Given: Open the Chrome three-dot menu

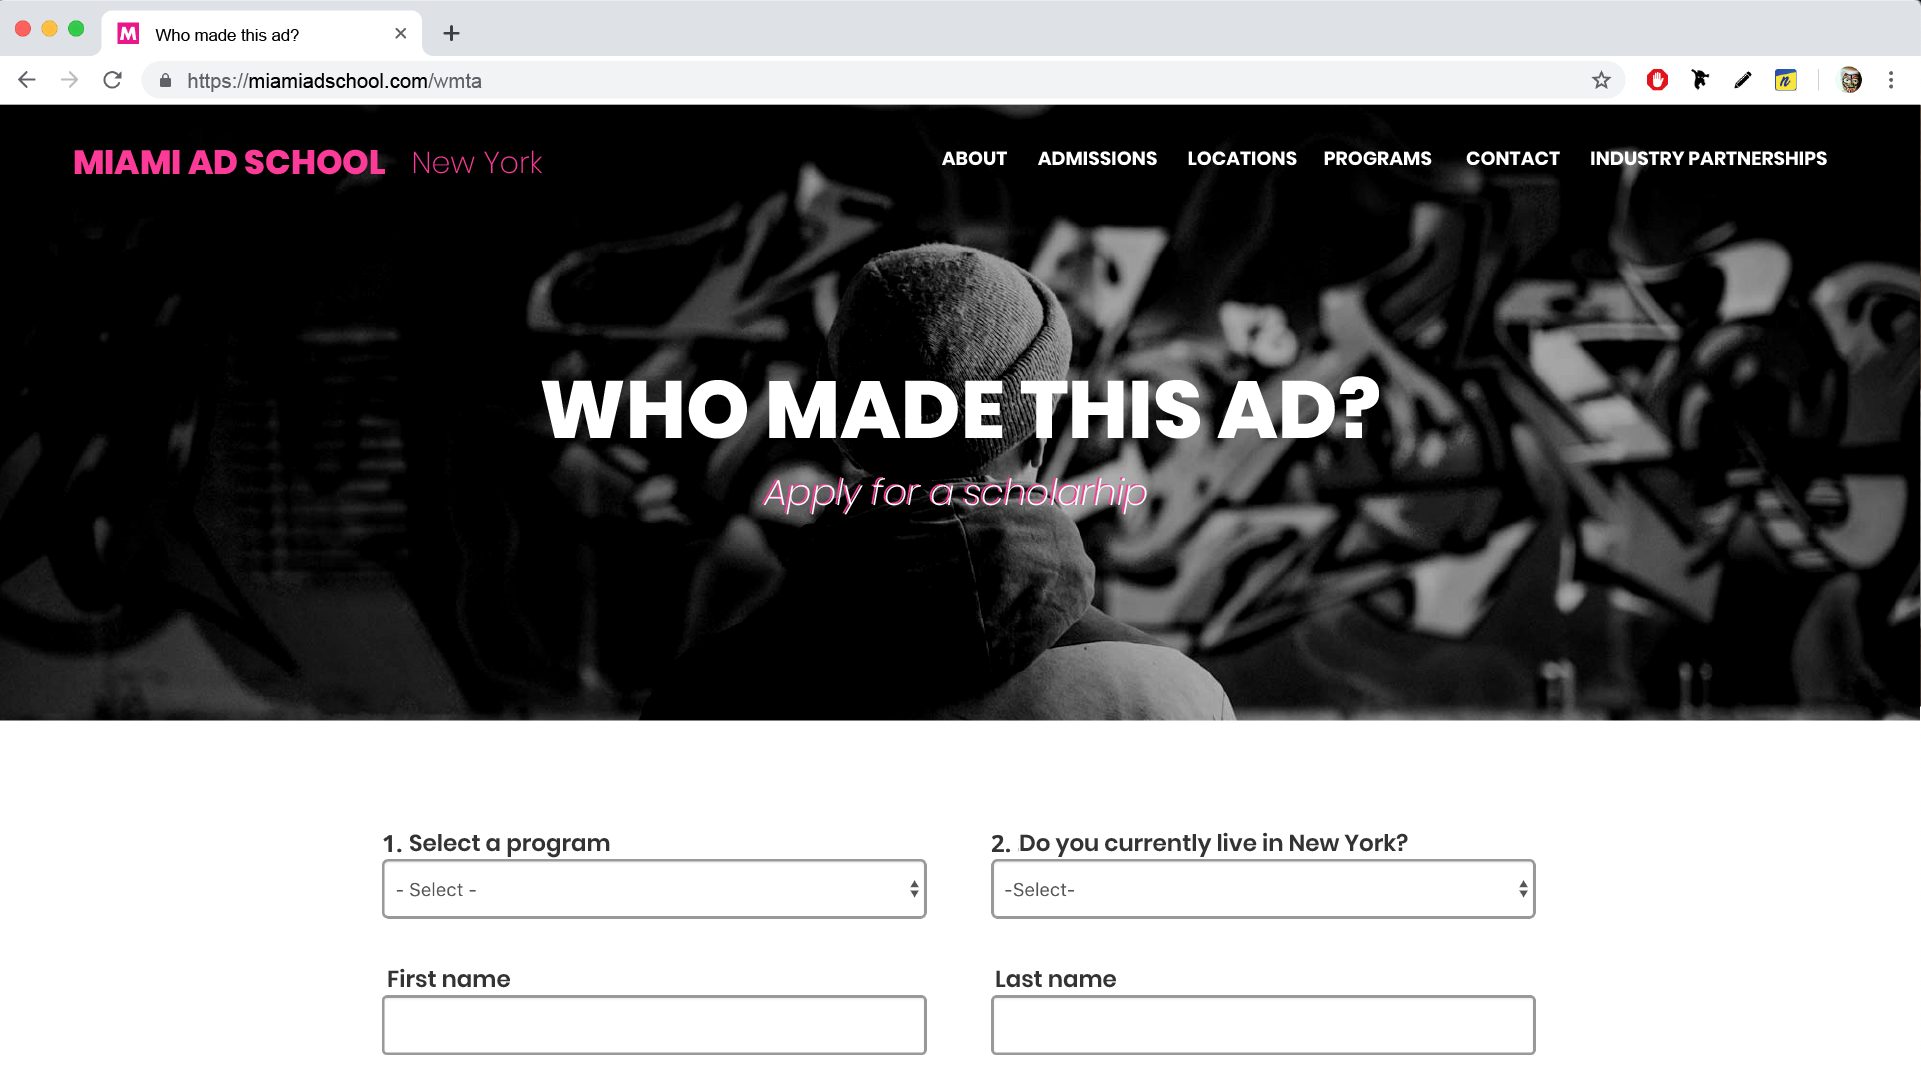Looking at the screenshot, I should pyautogui.click(x=1890, y=80).
